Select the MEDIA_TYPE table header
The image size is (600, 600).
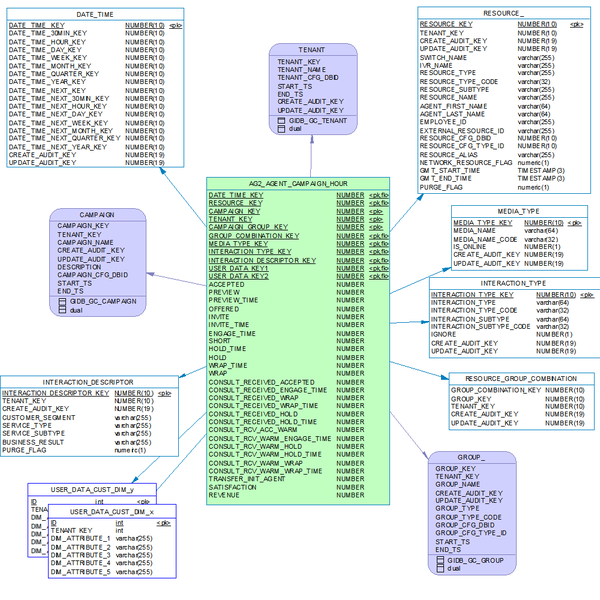click(517, 212)
